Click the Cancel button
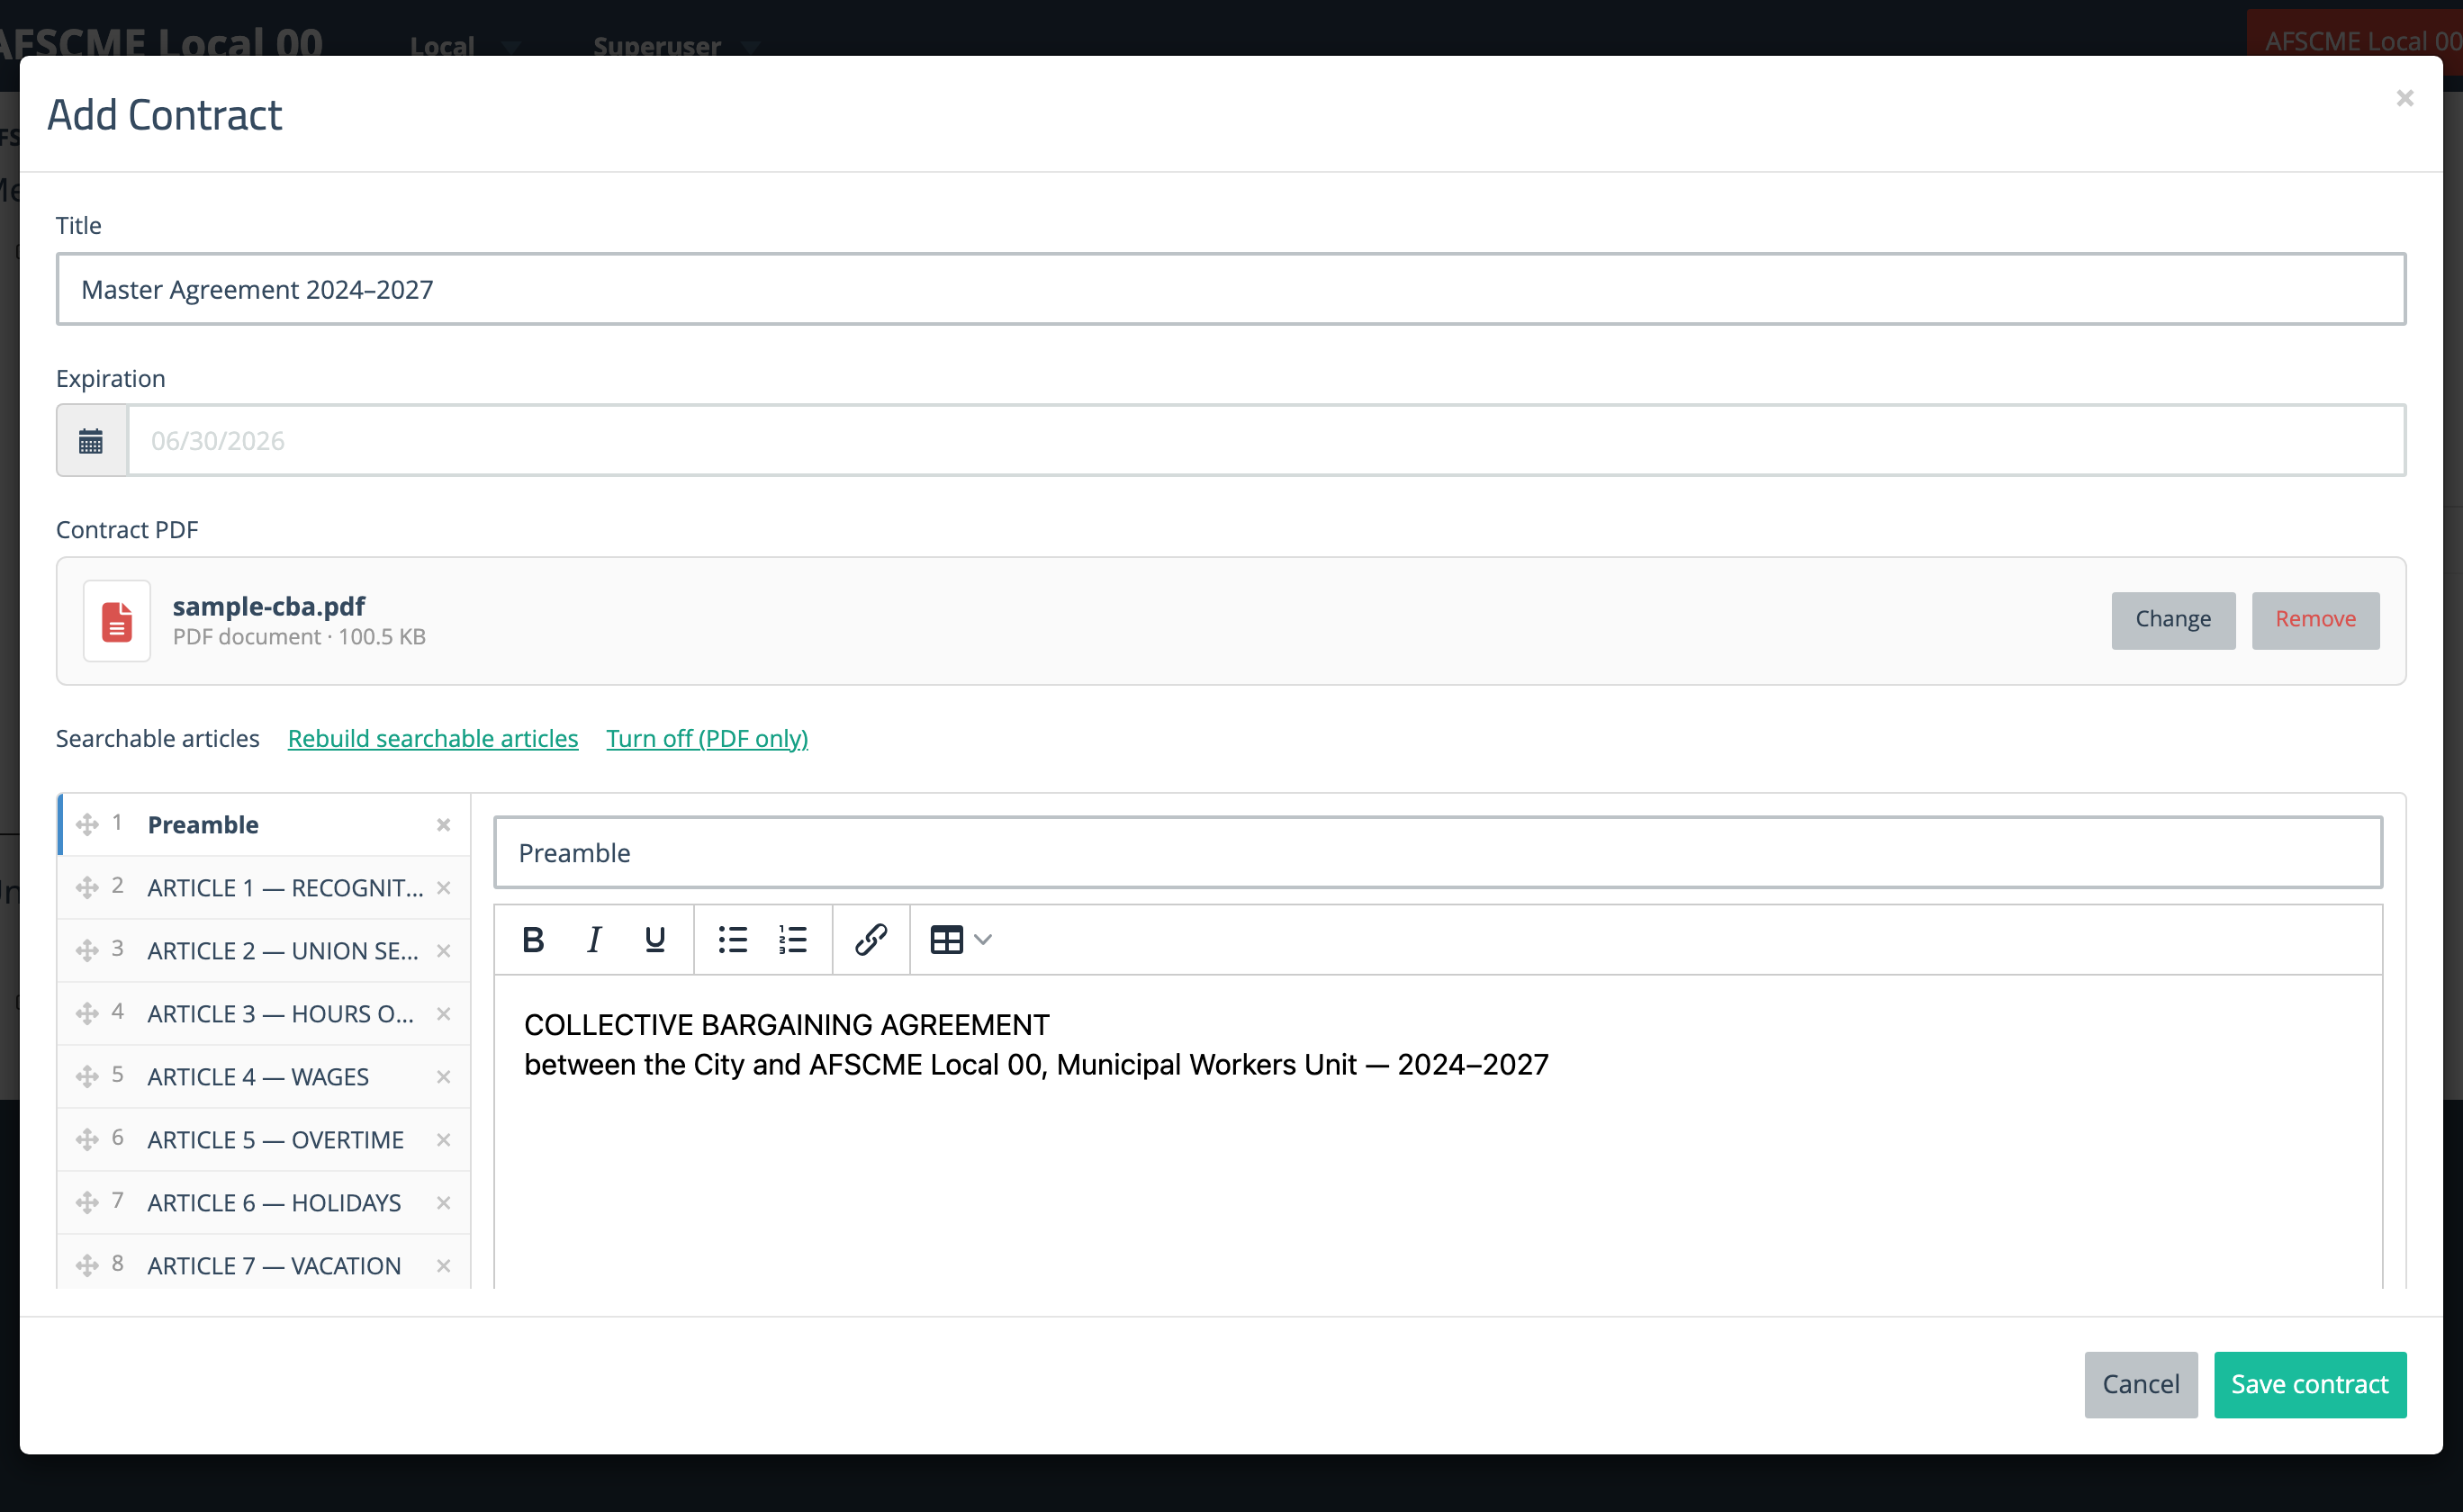The width and height of the screenshot is (2463, 1512). [x=2141, y=1385]
